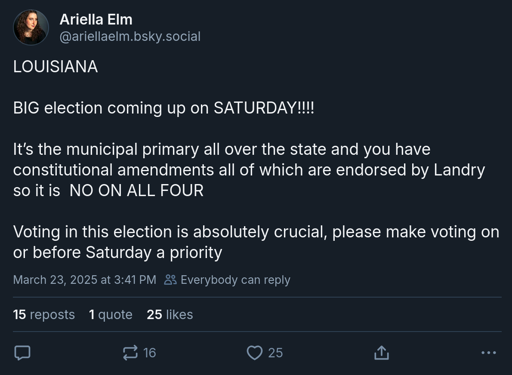The image size is (512, 375).
Task: View the 15 reposts list
Action: (44, 314)
